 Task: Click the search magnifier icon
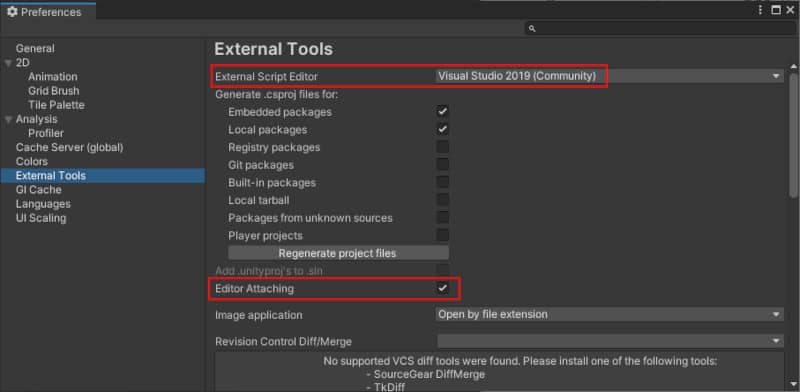(x=532, y=29)
